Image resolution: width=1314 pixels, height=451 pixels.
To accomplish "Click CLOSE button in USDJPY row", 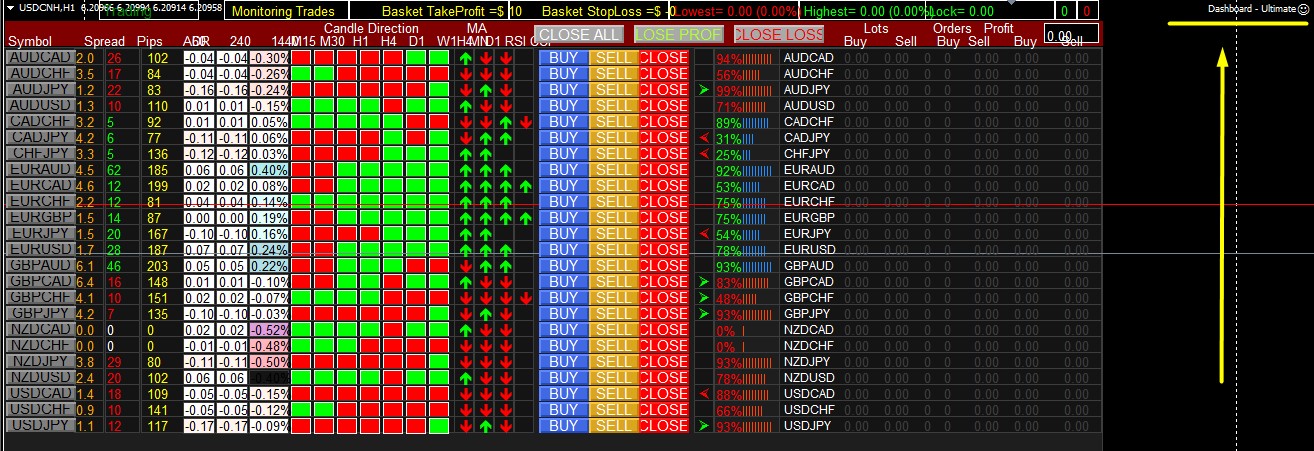I will (664, 426).
